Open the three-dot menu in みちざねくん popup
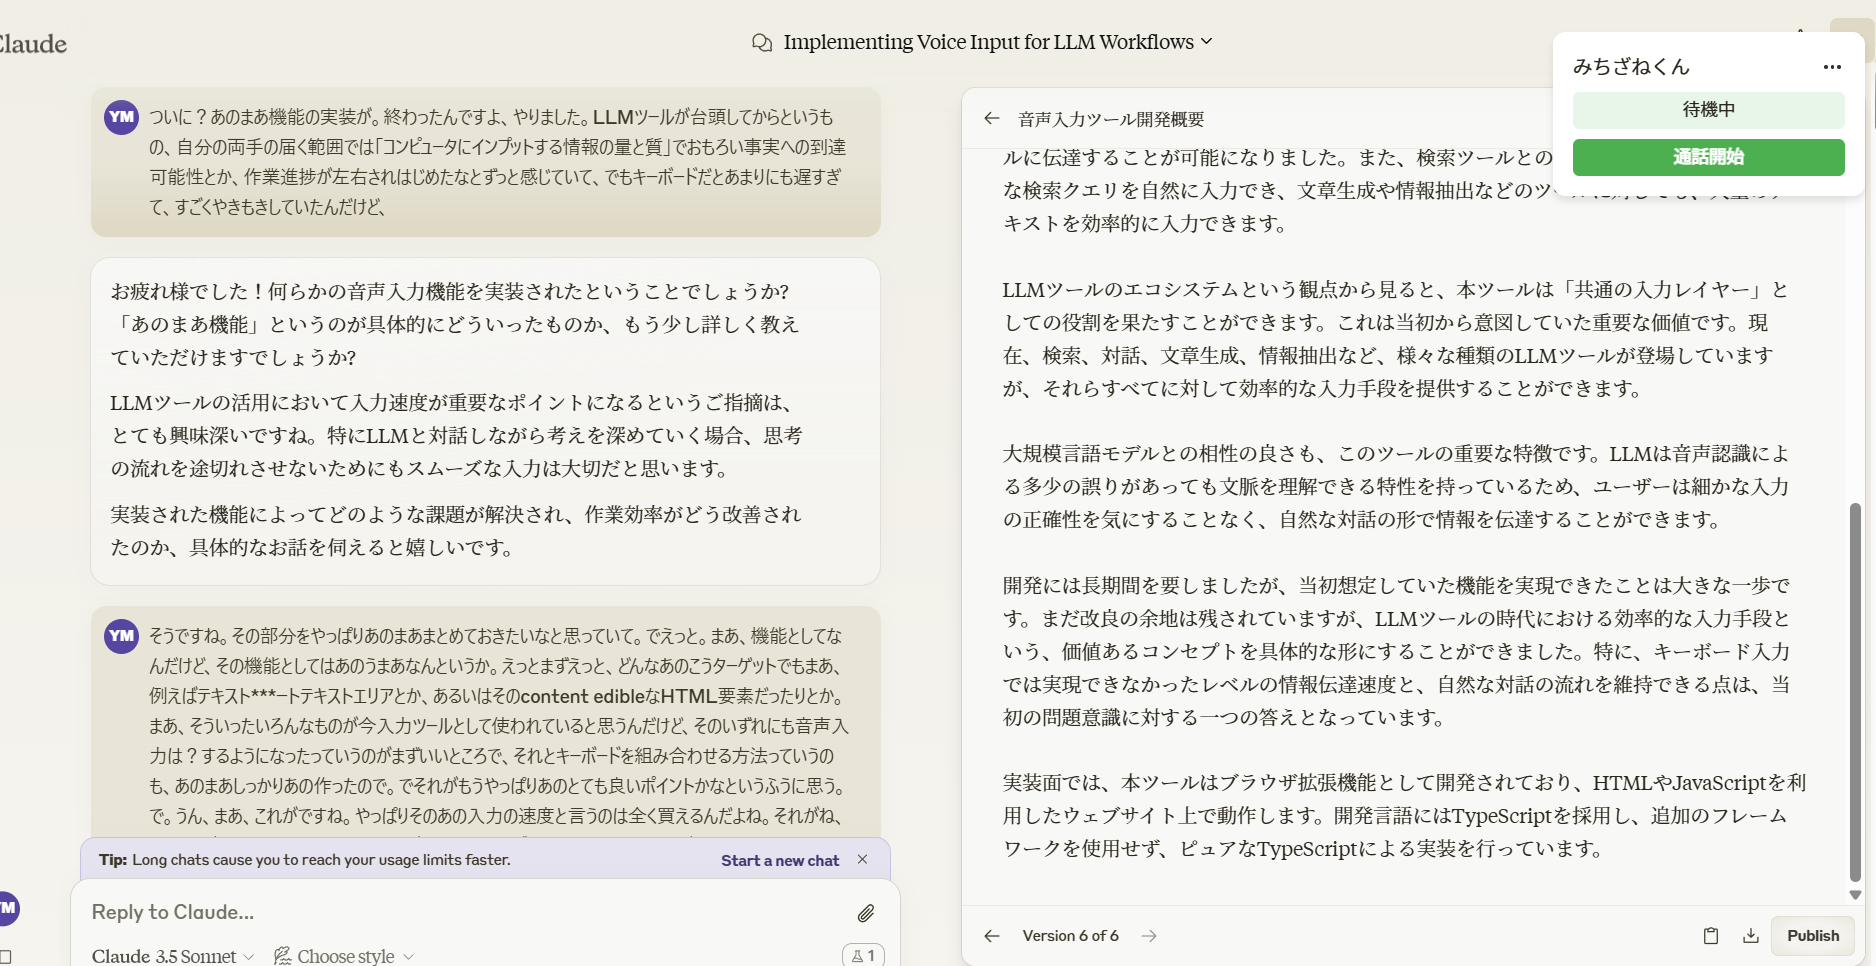Screen dimensions: 1876x966 point(1832,67)
